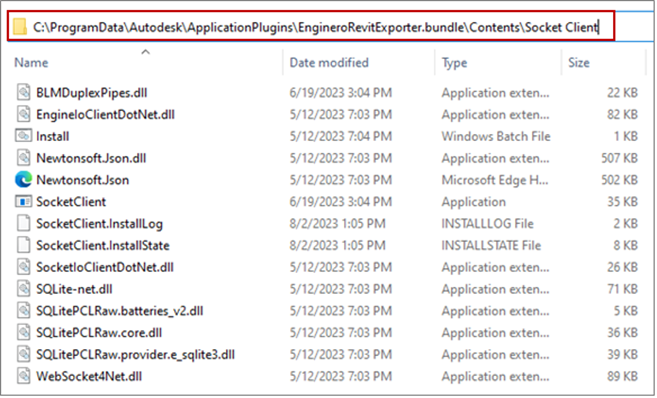Screen dimensions: 657x398
Task: Select SQLitePCLRaw.core.dll file icon
Action: point(23,332)
